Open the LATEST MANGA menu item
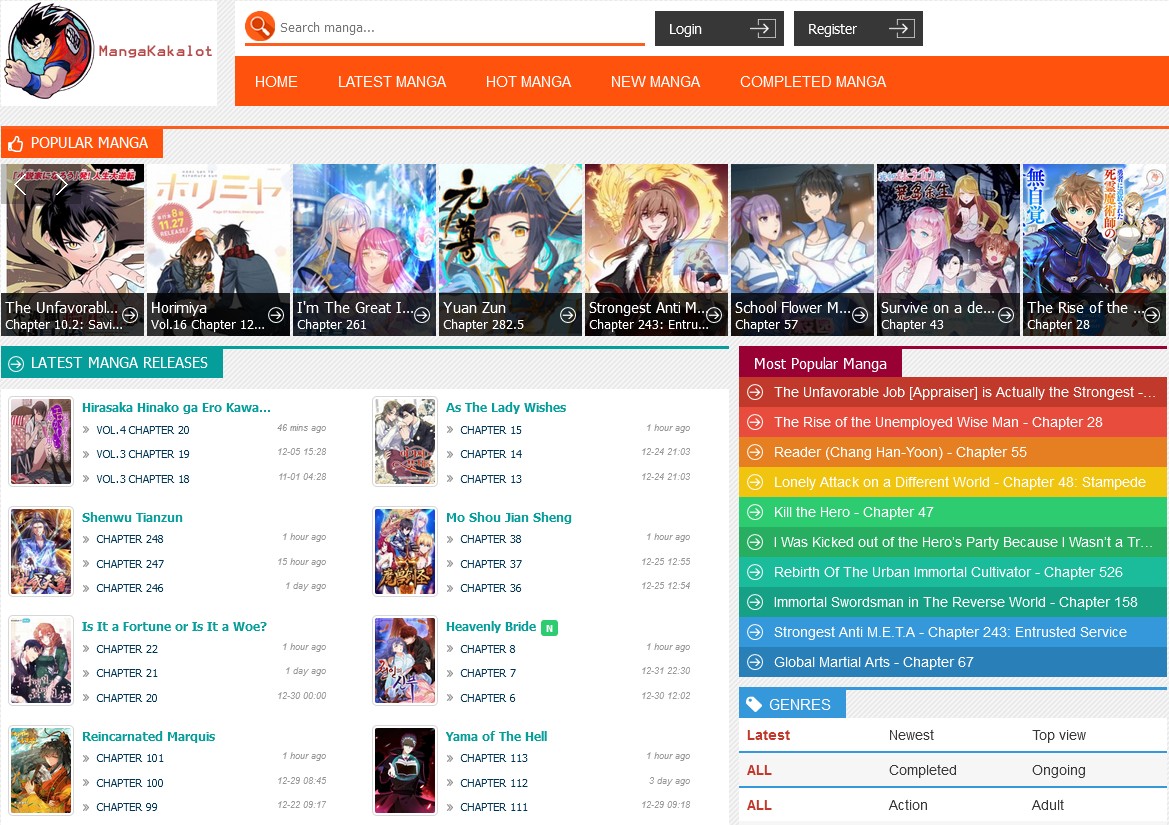The height and width of the screenshot is (825, 1169). pos(392,82)
